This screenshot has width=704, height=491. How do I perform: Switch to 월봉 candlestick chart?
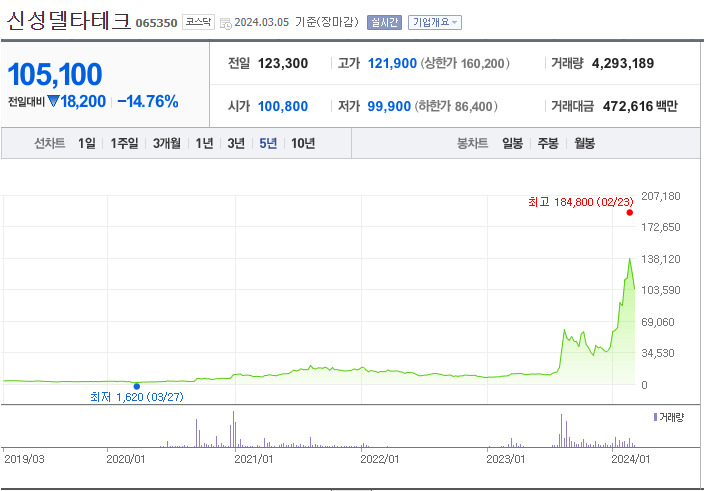585,143
